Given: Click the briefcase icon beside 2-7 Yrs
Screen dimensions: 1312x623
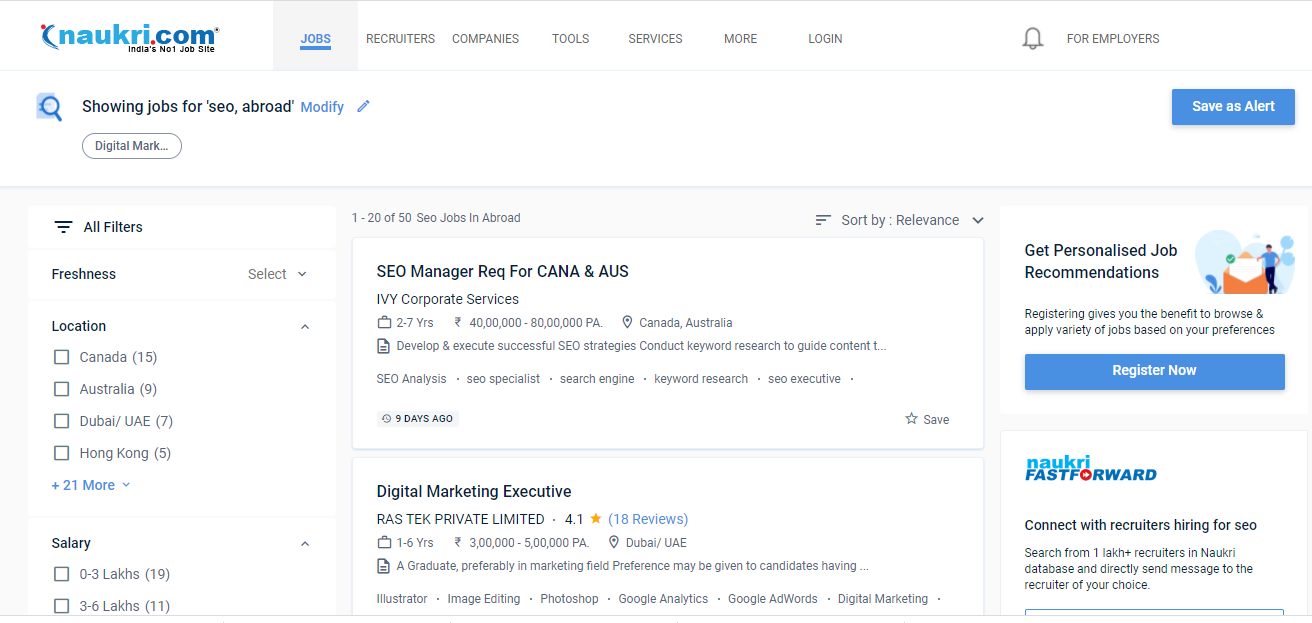Looking at the screenshot, I should coord(384,323).
